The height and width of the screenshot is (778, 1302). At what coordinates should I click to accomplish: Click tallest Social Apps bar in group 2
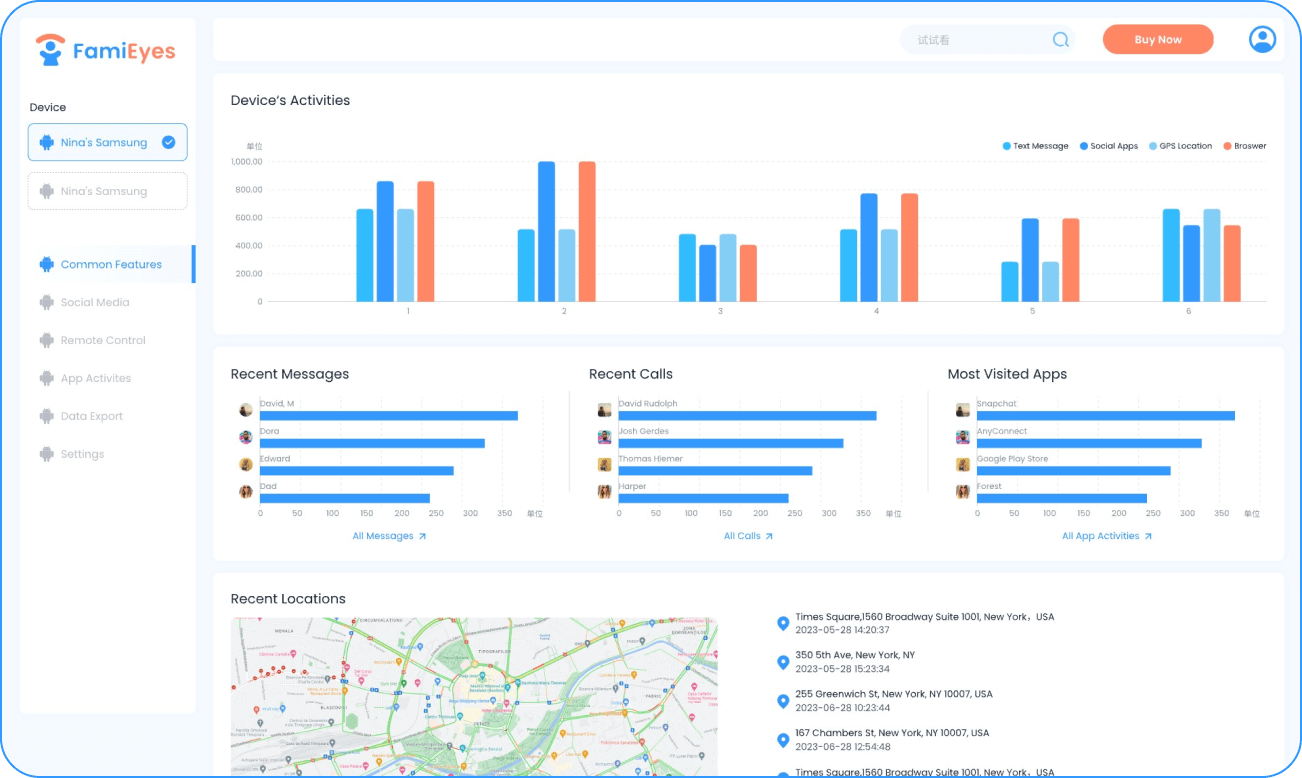tap(546, 231)
